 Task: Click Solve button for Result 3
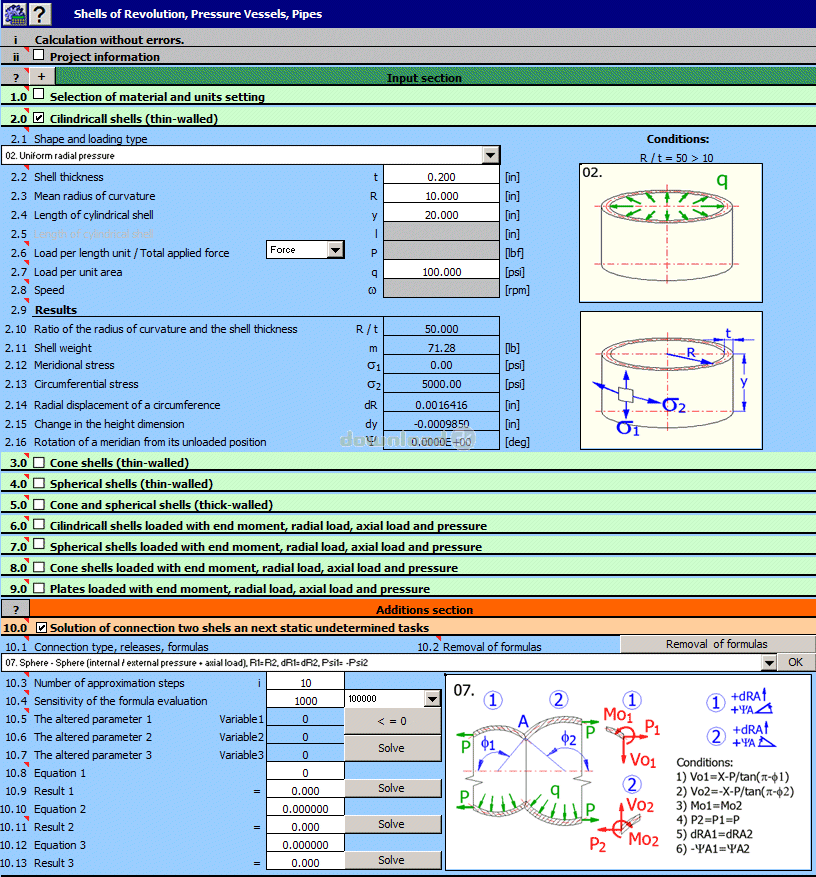[x=392, y=860]
